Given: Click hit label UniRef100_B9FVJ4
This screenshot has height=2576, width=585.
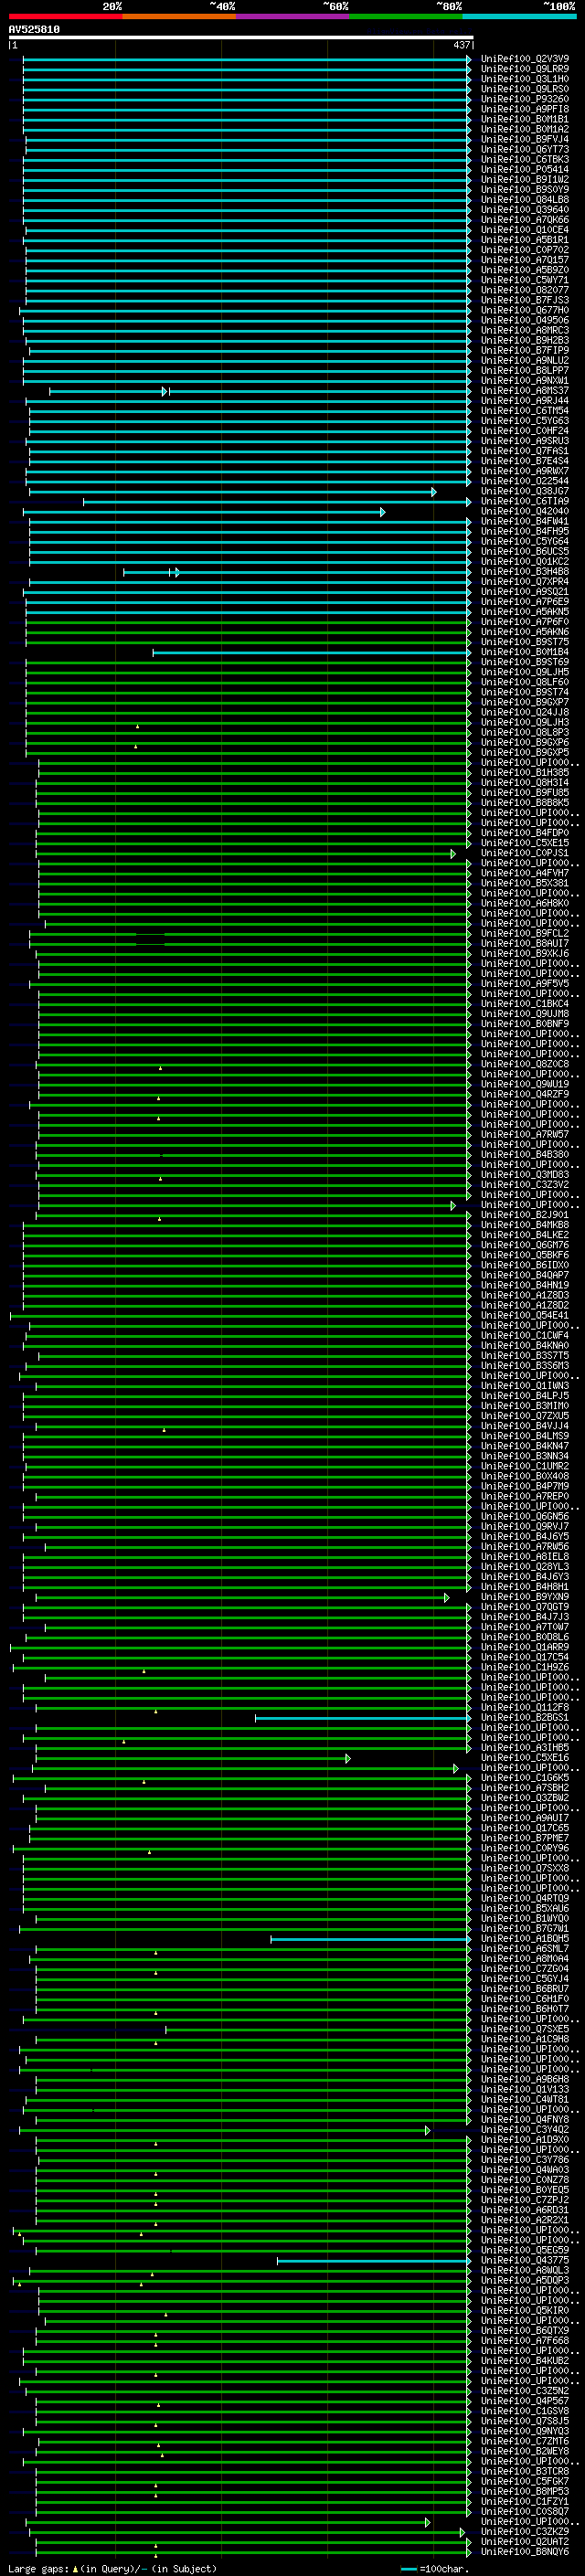Looking at the screenshot, I should click(x=525, y=139).
